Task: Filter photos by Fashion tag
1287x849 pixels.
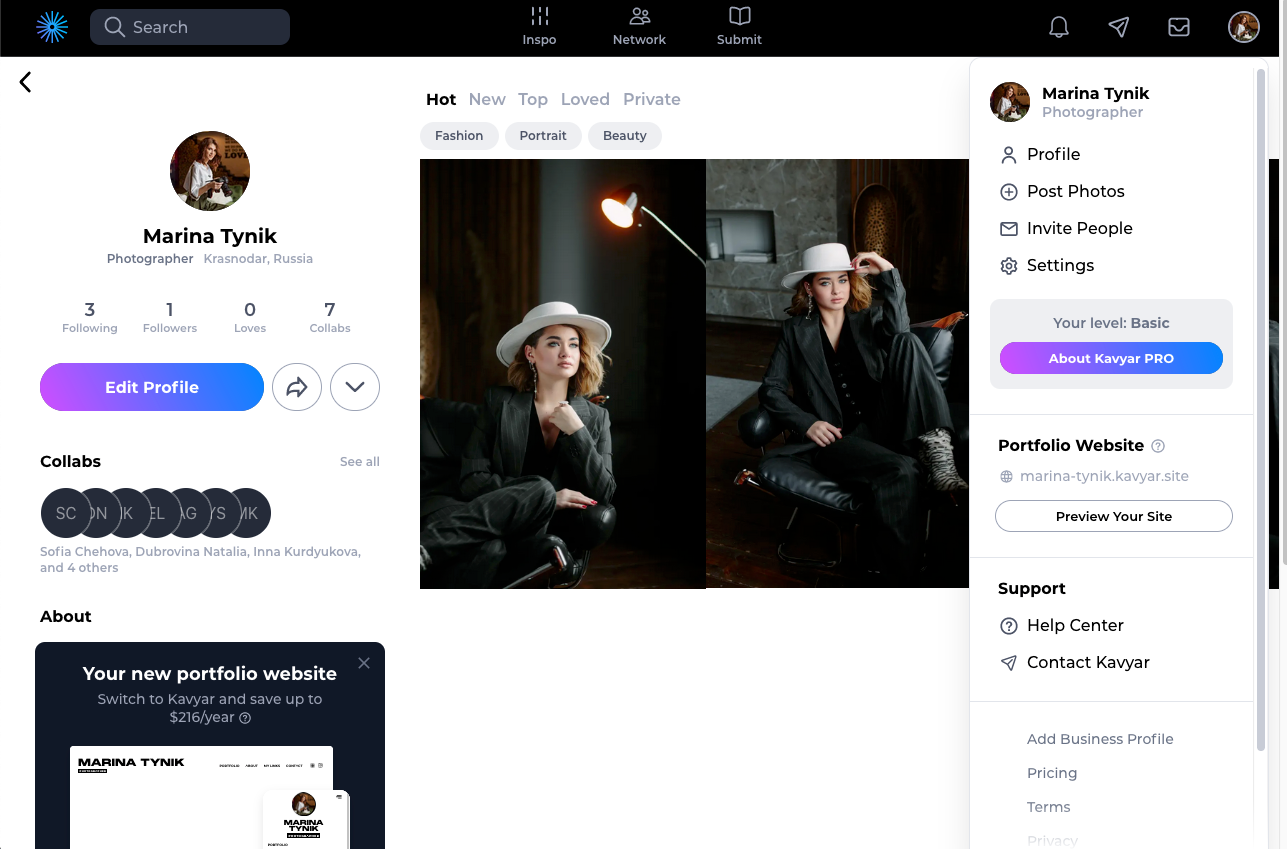Action: 459,136
